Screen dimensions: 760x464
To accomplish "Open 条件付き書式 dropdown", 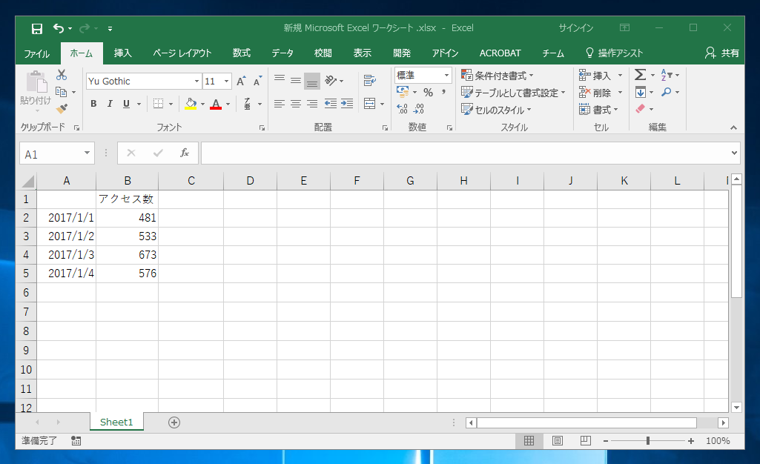I will [497, 75].
